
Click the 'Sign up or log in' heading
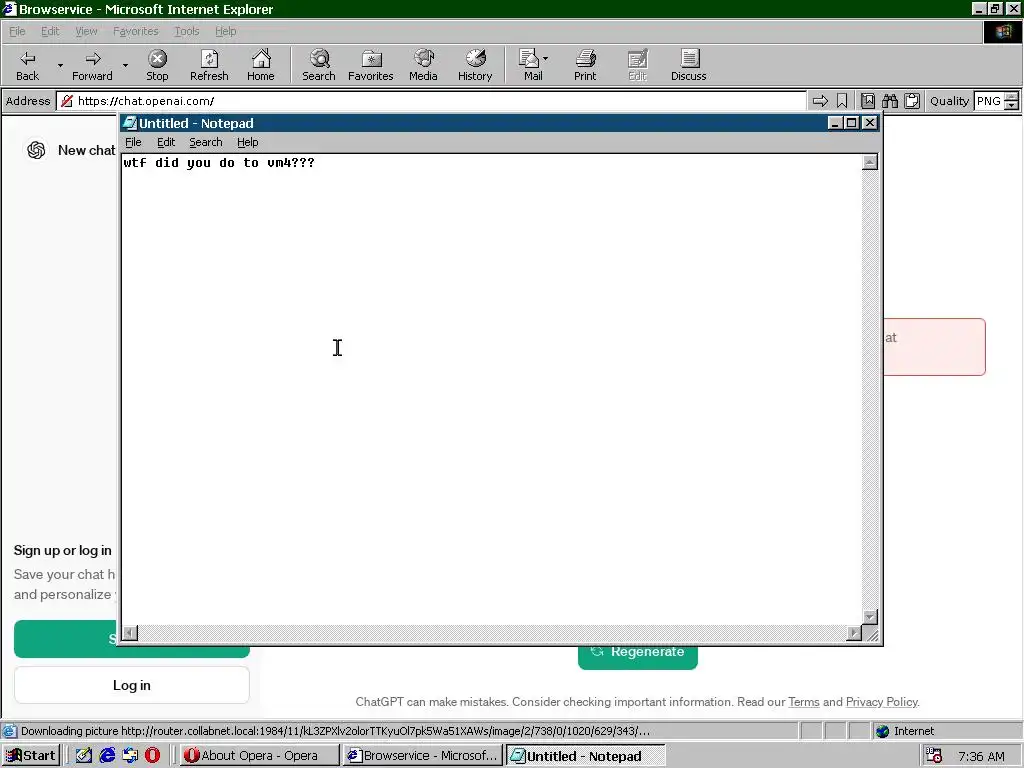[x=63, y=551]
